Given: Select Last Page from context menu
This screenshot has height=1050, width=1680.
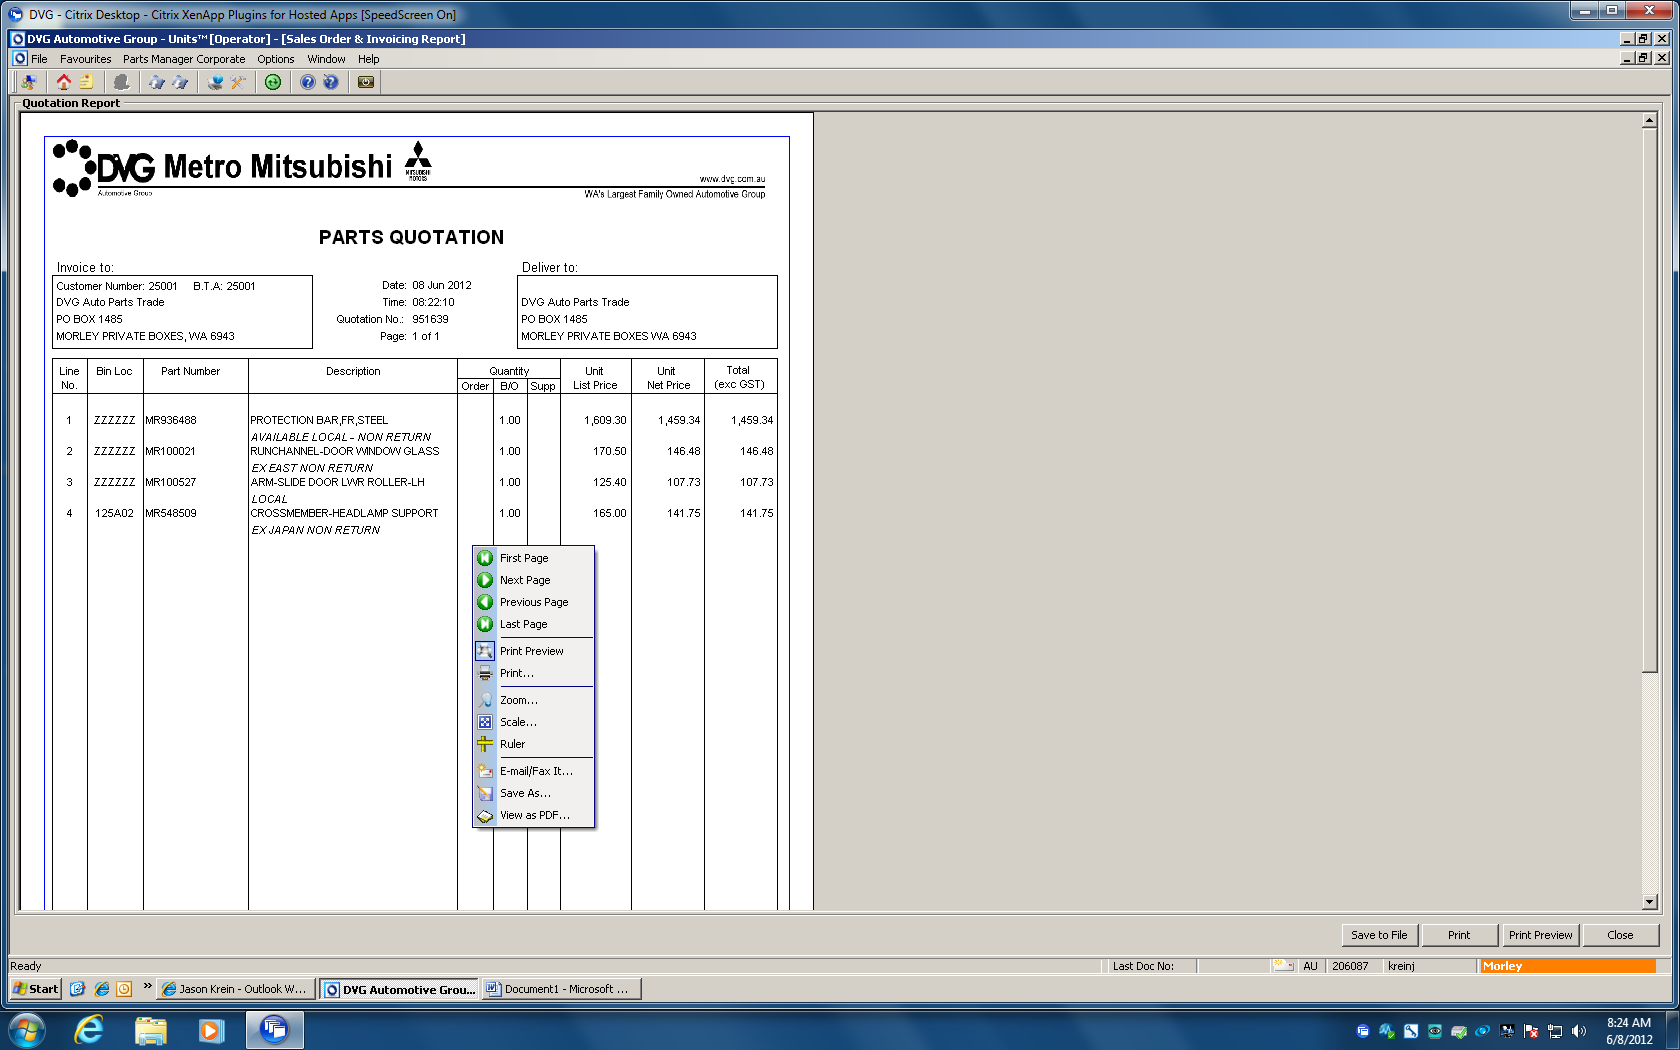Looking at the screenshot, I should click(x=534, y=624).
